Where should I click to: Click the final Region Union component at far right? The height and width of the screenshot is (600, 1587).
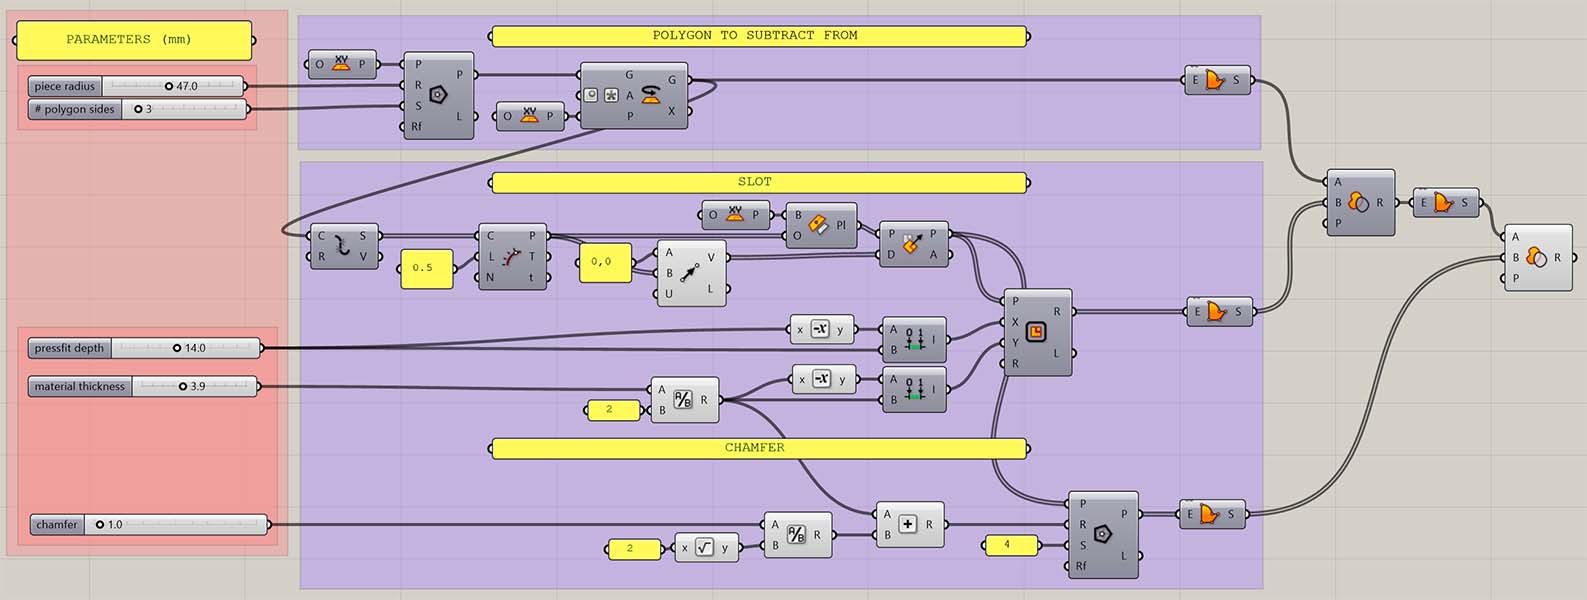tap(1538, 257)
